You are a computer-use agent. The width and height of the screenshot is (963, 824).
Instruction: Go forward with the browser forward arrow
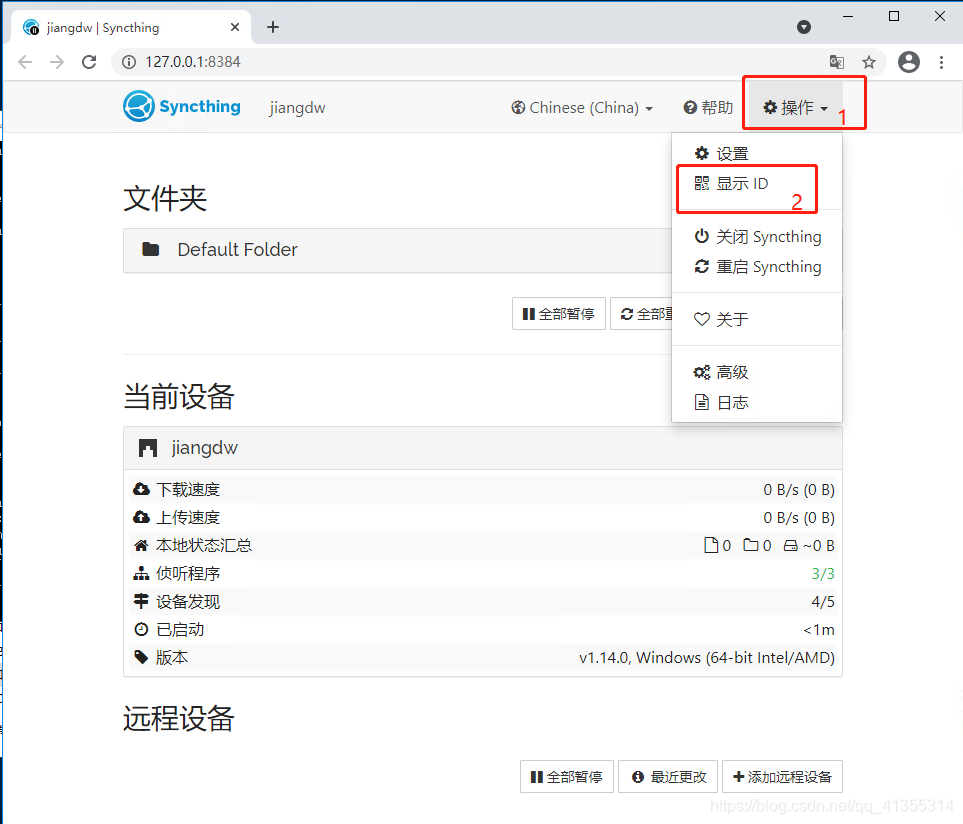[x=57, y=62]
